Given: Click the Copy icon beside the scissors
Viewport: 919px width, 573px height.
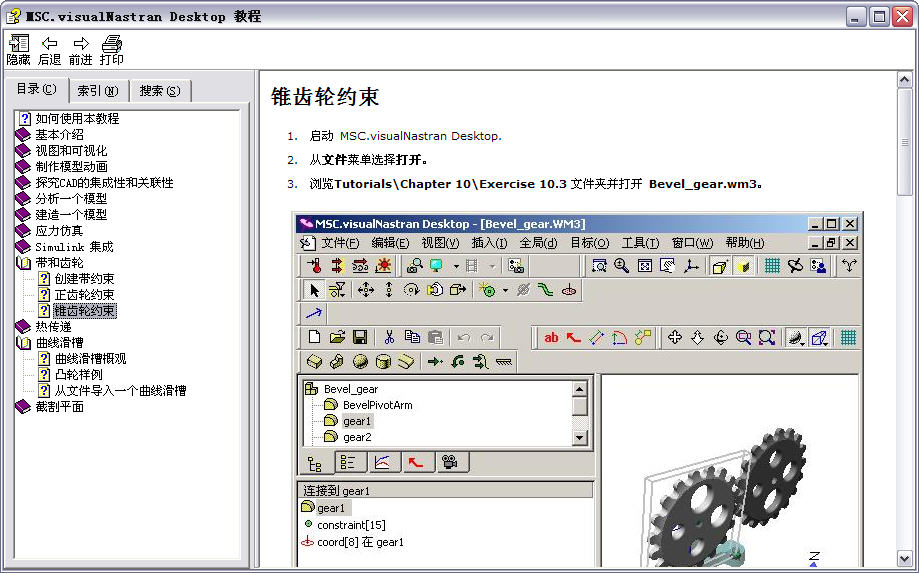Looking at the screenshot, I should tap(412, 337).
